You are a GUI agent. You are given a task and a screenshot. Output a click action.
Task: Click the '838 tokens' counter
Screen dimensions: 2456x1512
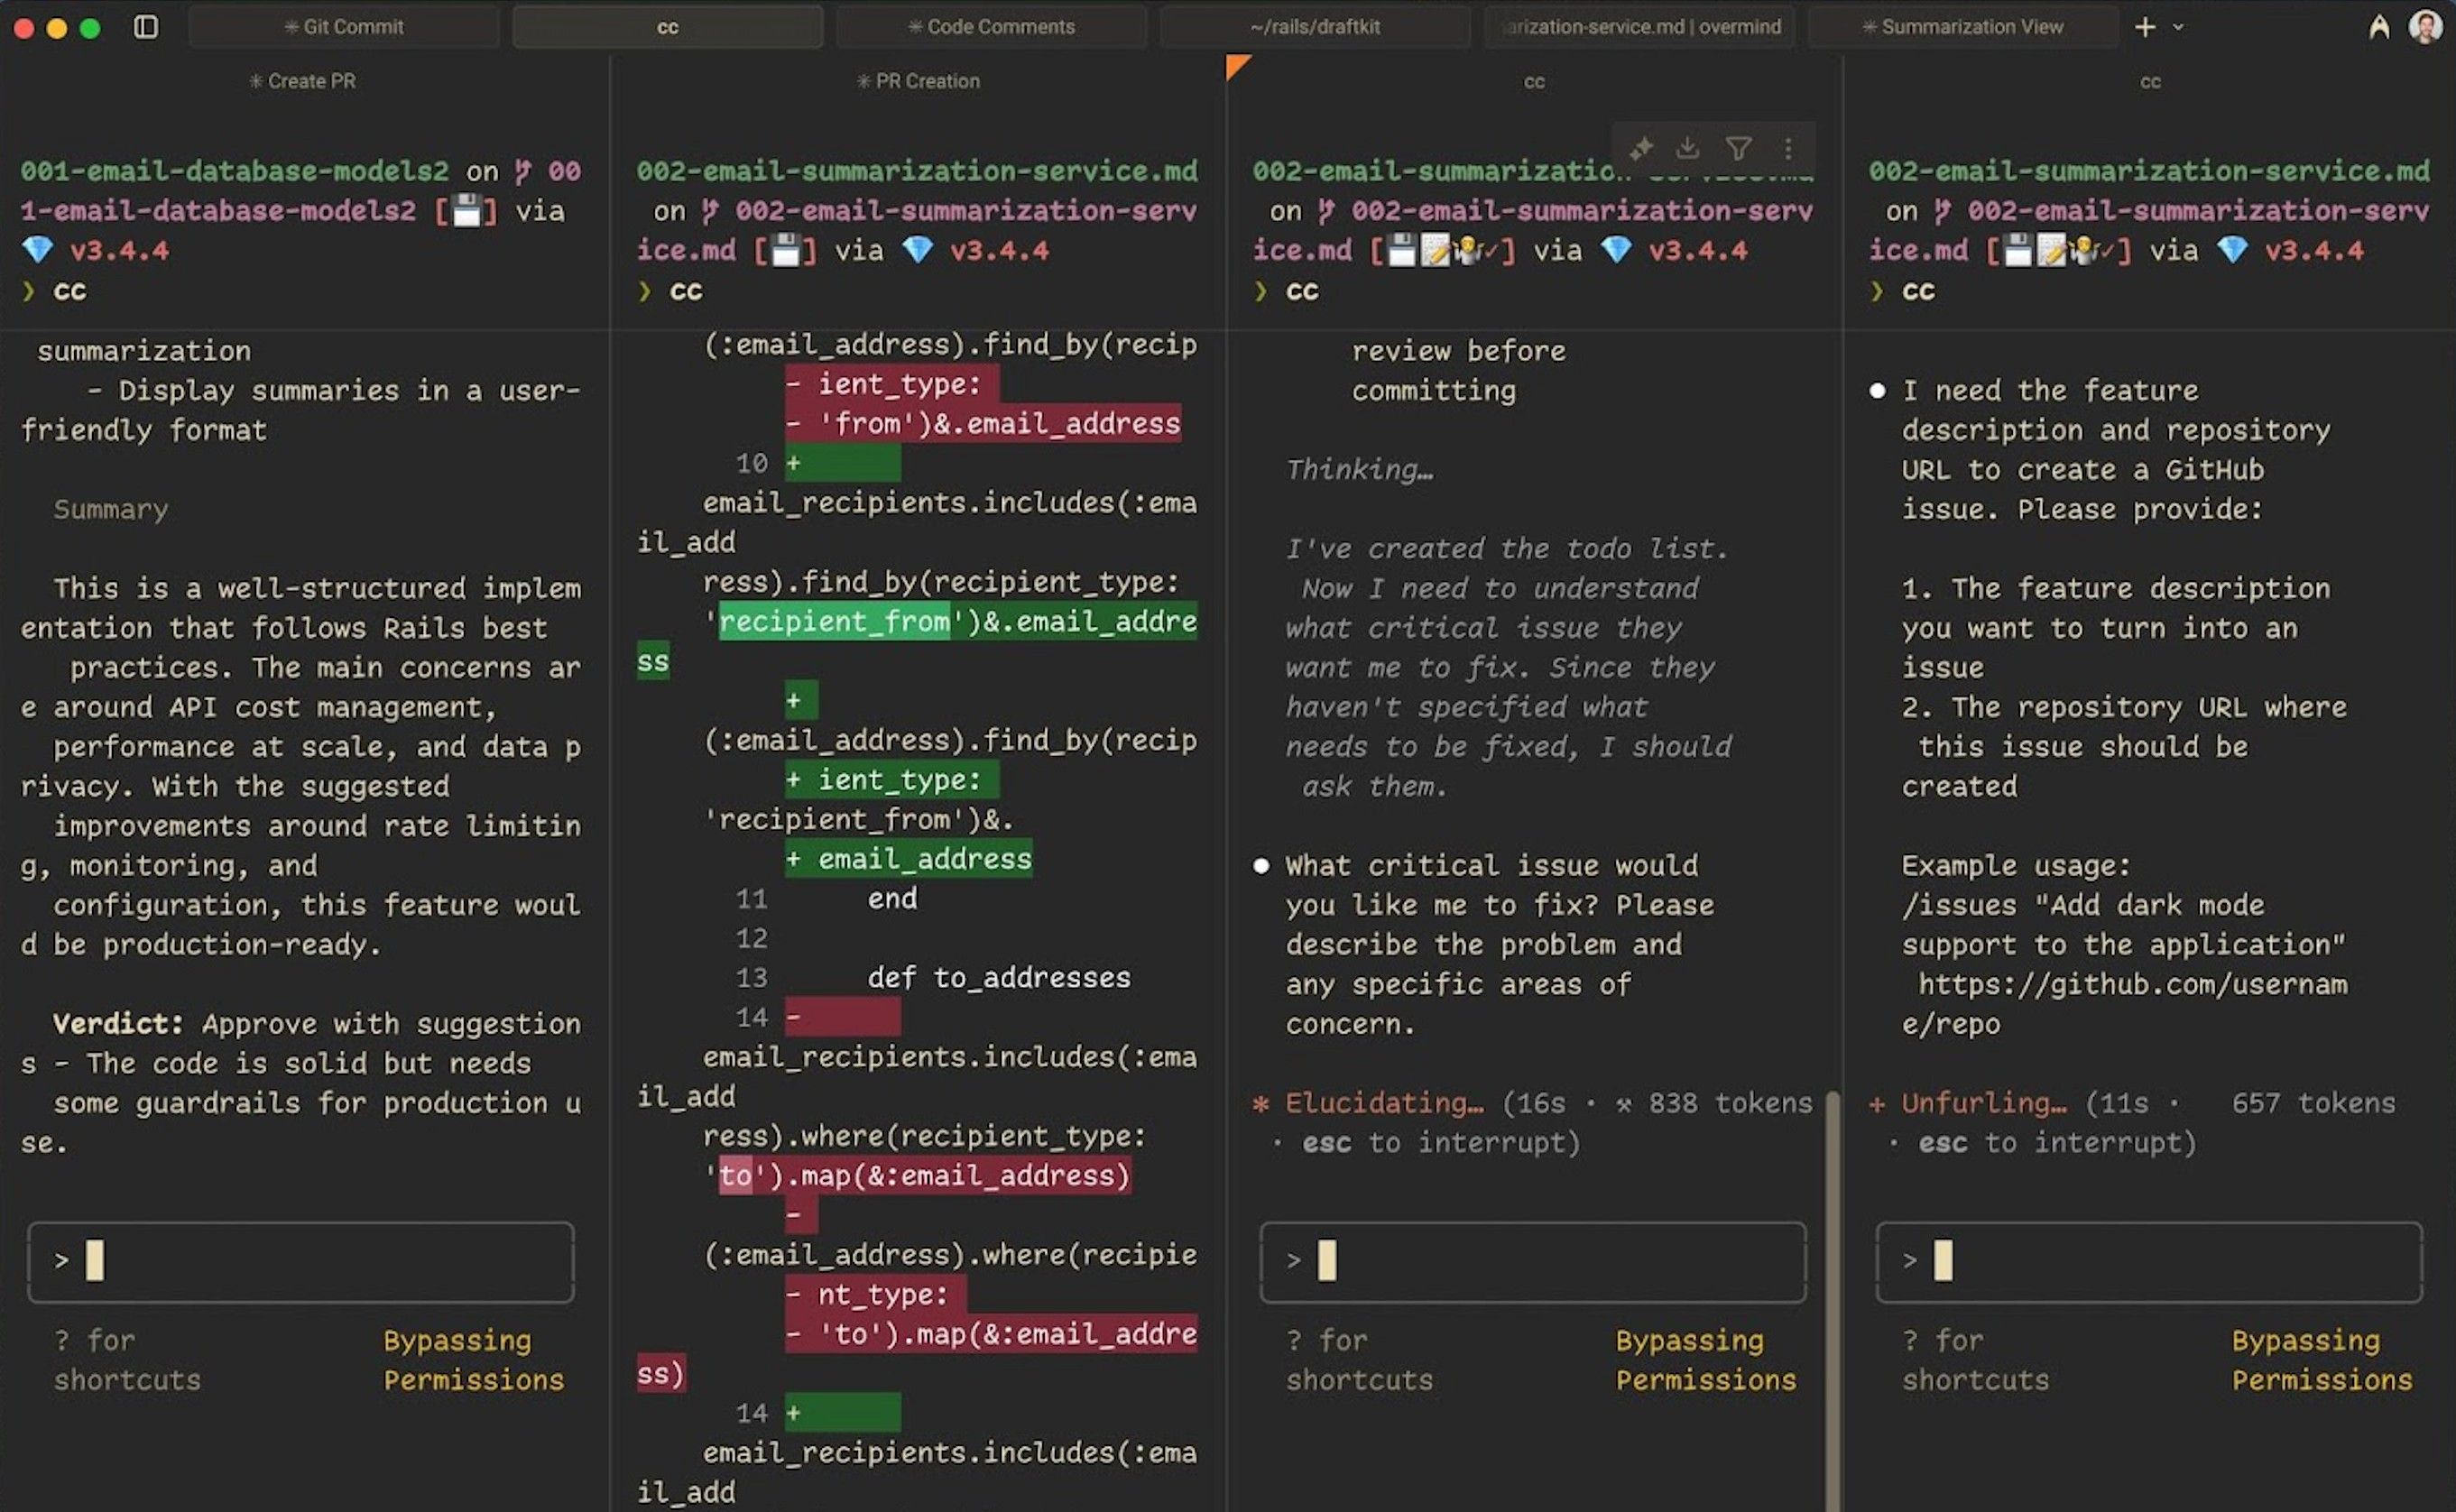tap(1730, 1104)
